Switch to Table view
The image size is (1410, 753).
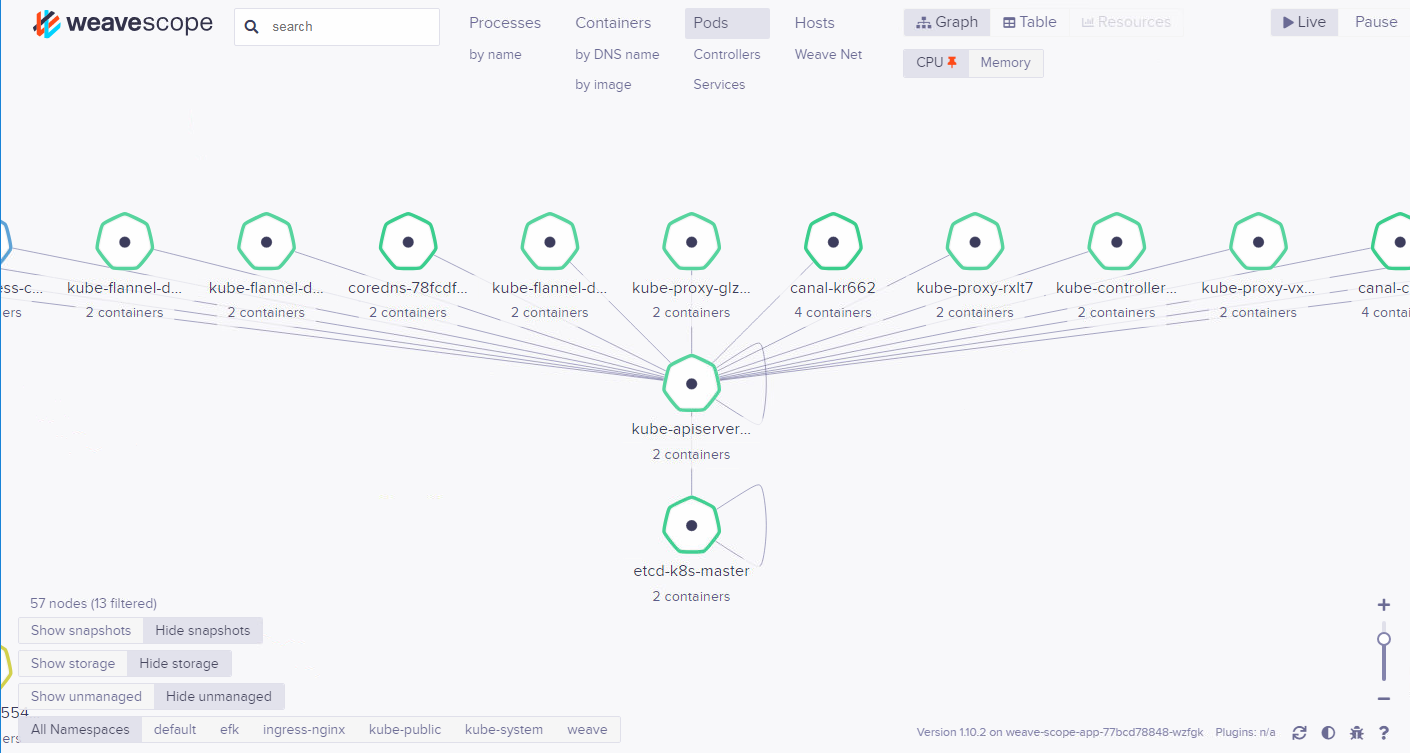1030,22
